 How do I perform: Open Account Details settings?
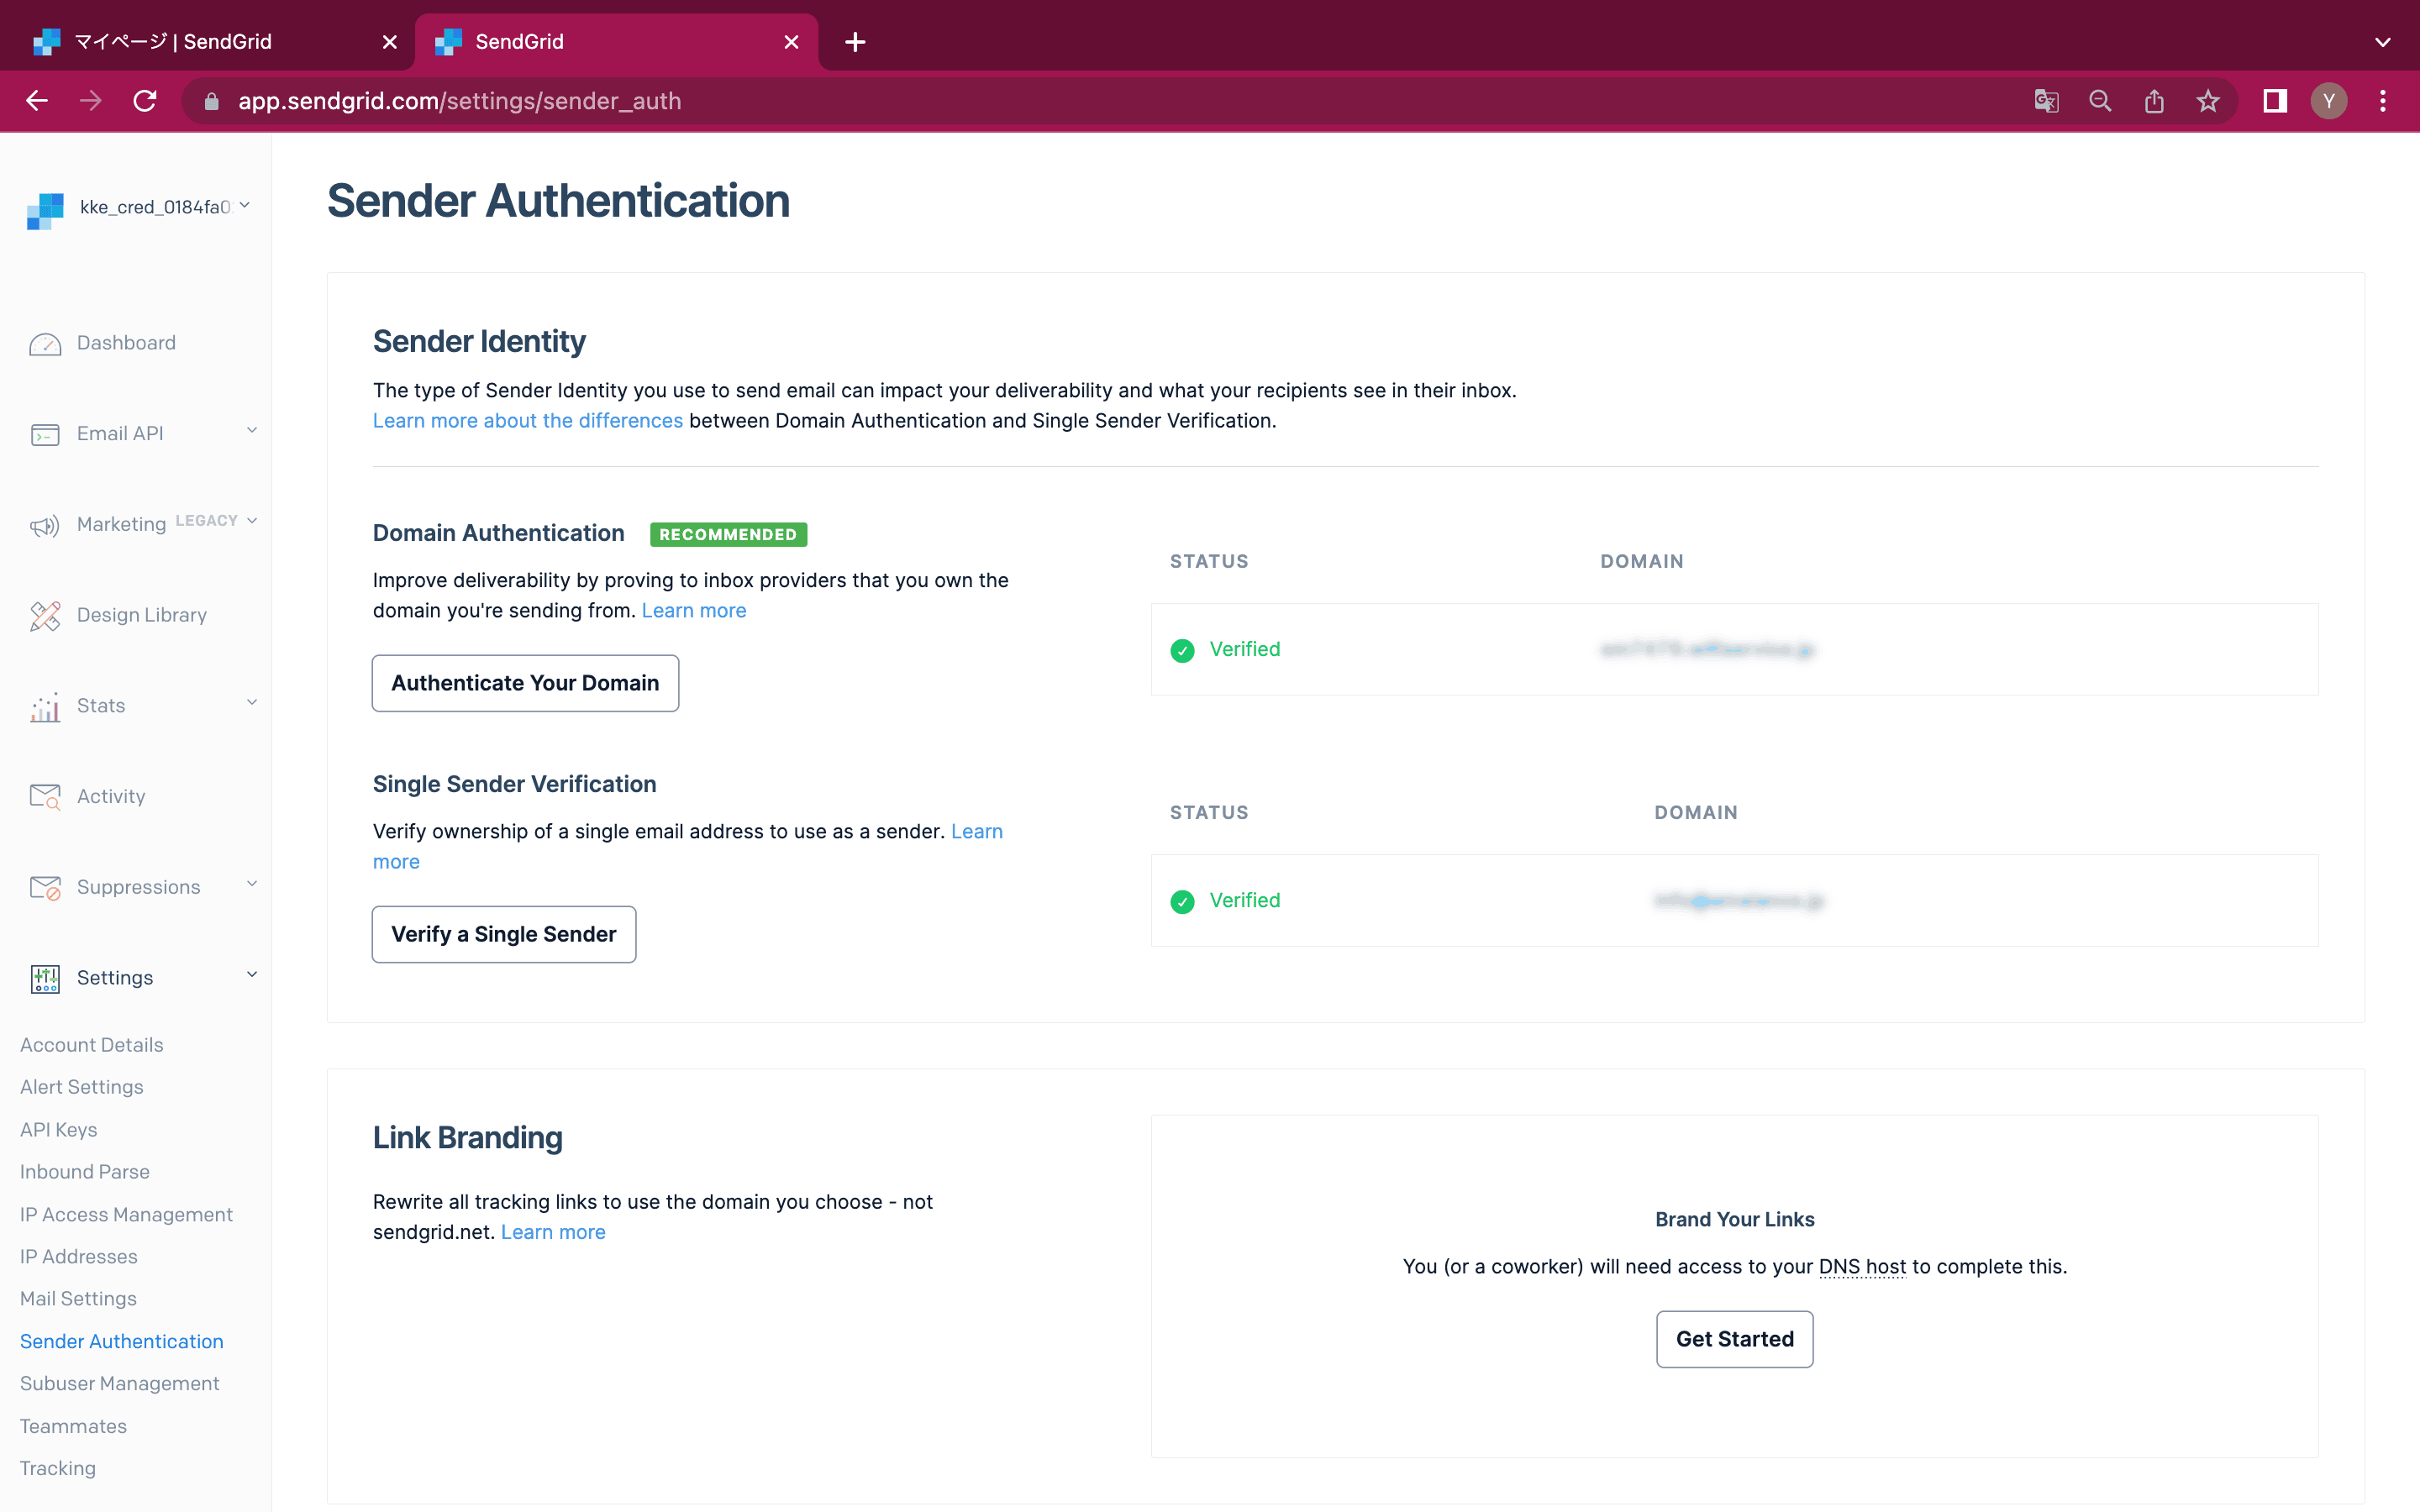point(92,1045)
